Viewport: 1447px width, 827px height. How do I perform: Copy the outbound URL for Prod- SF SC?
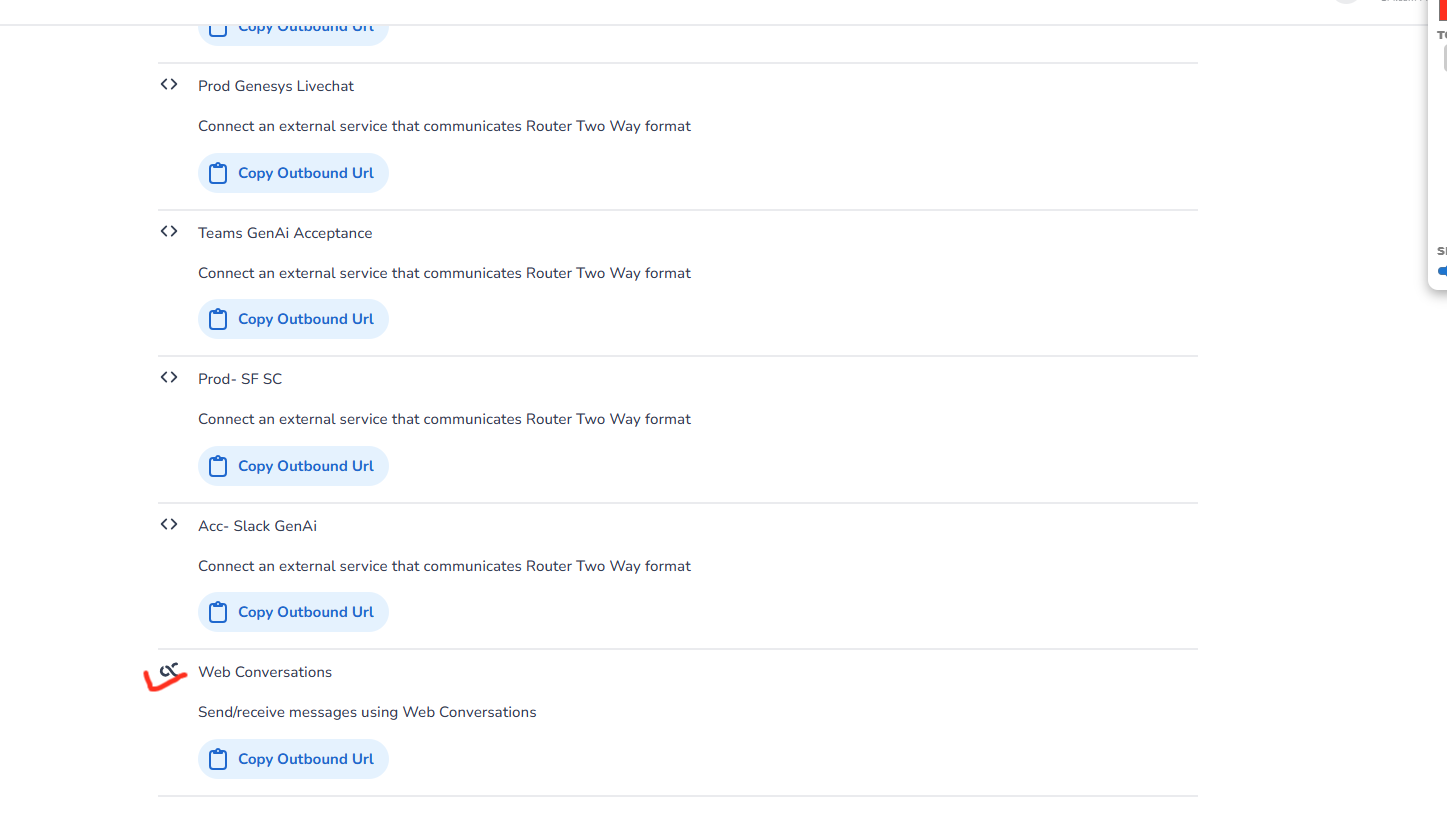tap(293, 466)
